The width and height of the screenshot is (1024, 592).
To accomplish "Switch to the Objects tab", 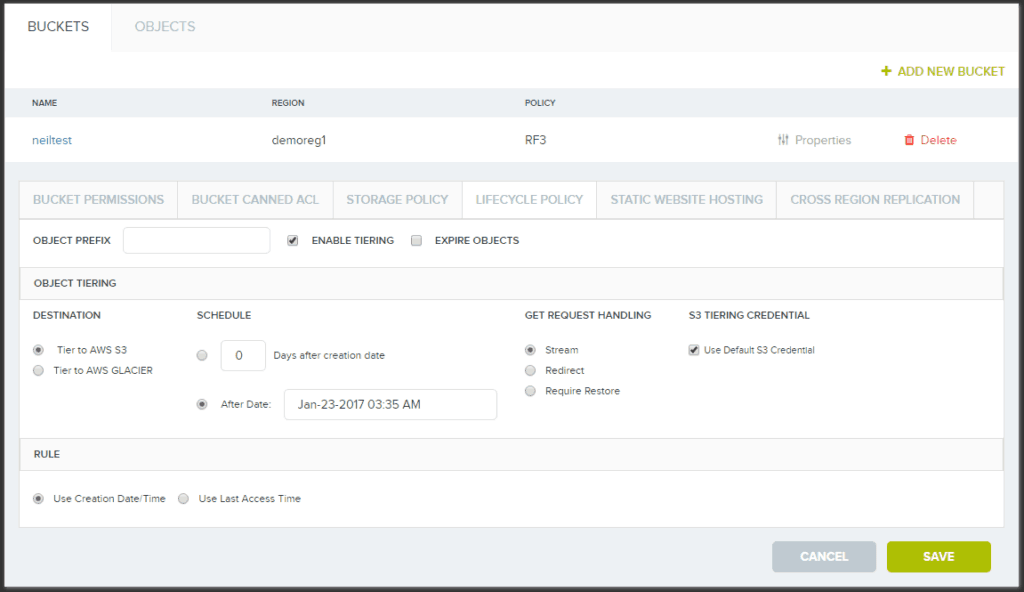I will click(165, 27).
